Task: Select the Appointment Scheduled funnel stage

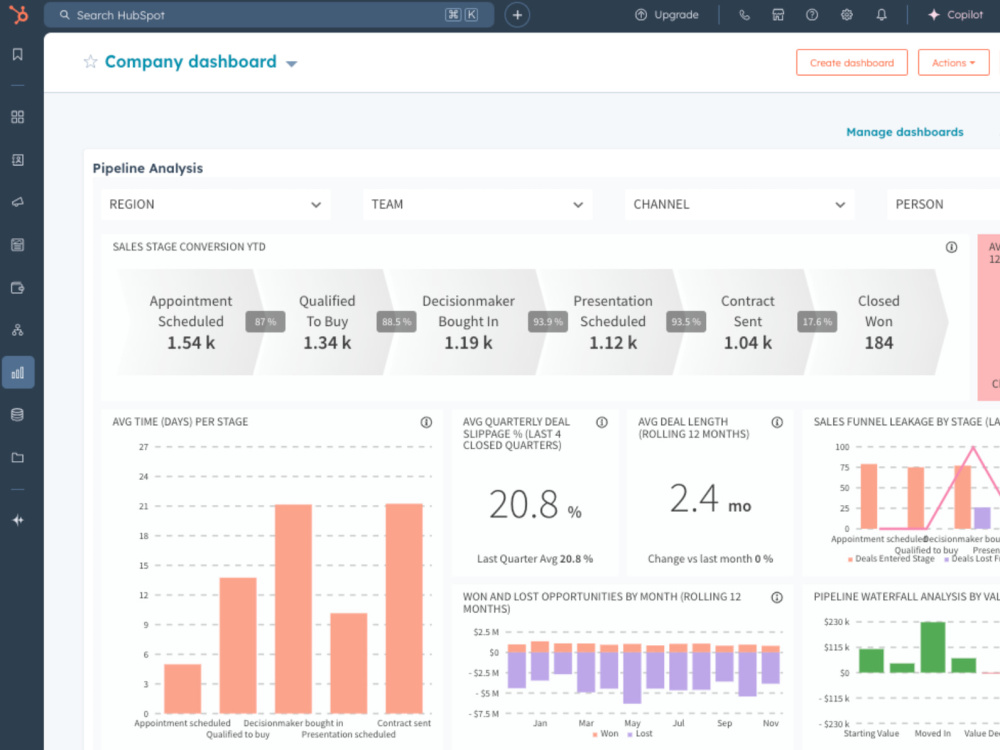Action: pos(191,322)
